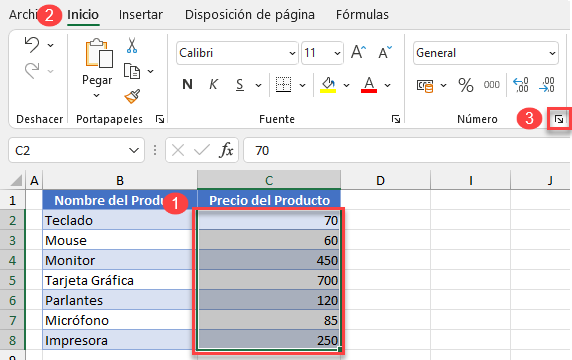The height and width of the screenshot is (360, 572).
Task: Open font color dropdown arrow
Action: click(x=387, y=85)
